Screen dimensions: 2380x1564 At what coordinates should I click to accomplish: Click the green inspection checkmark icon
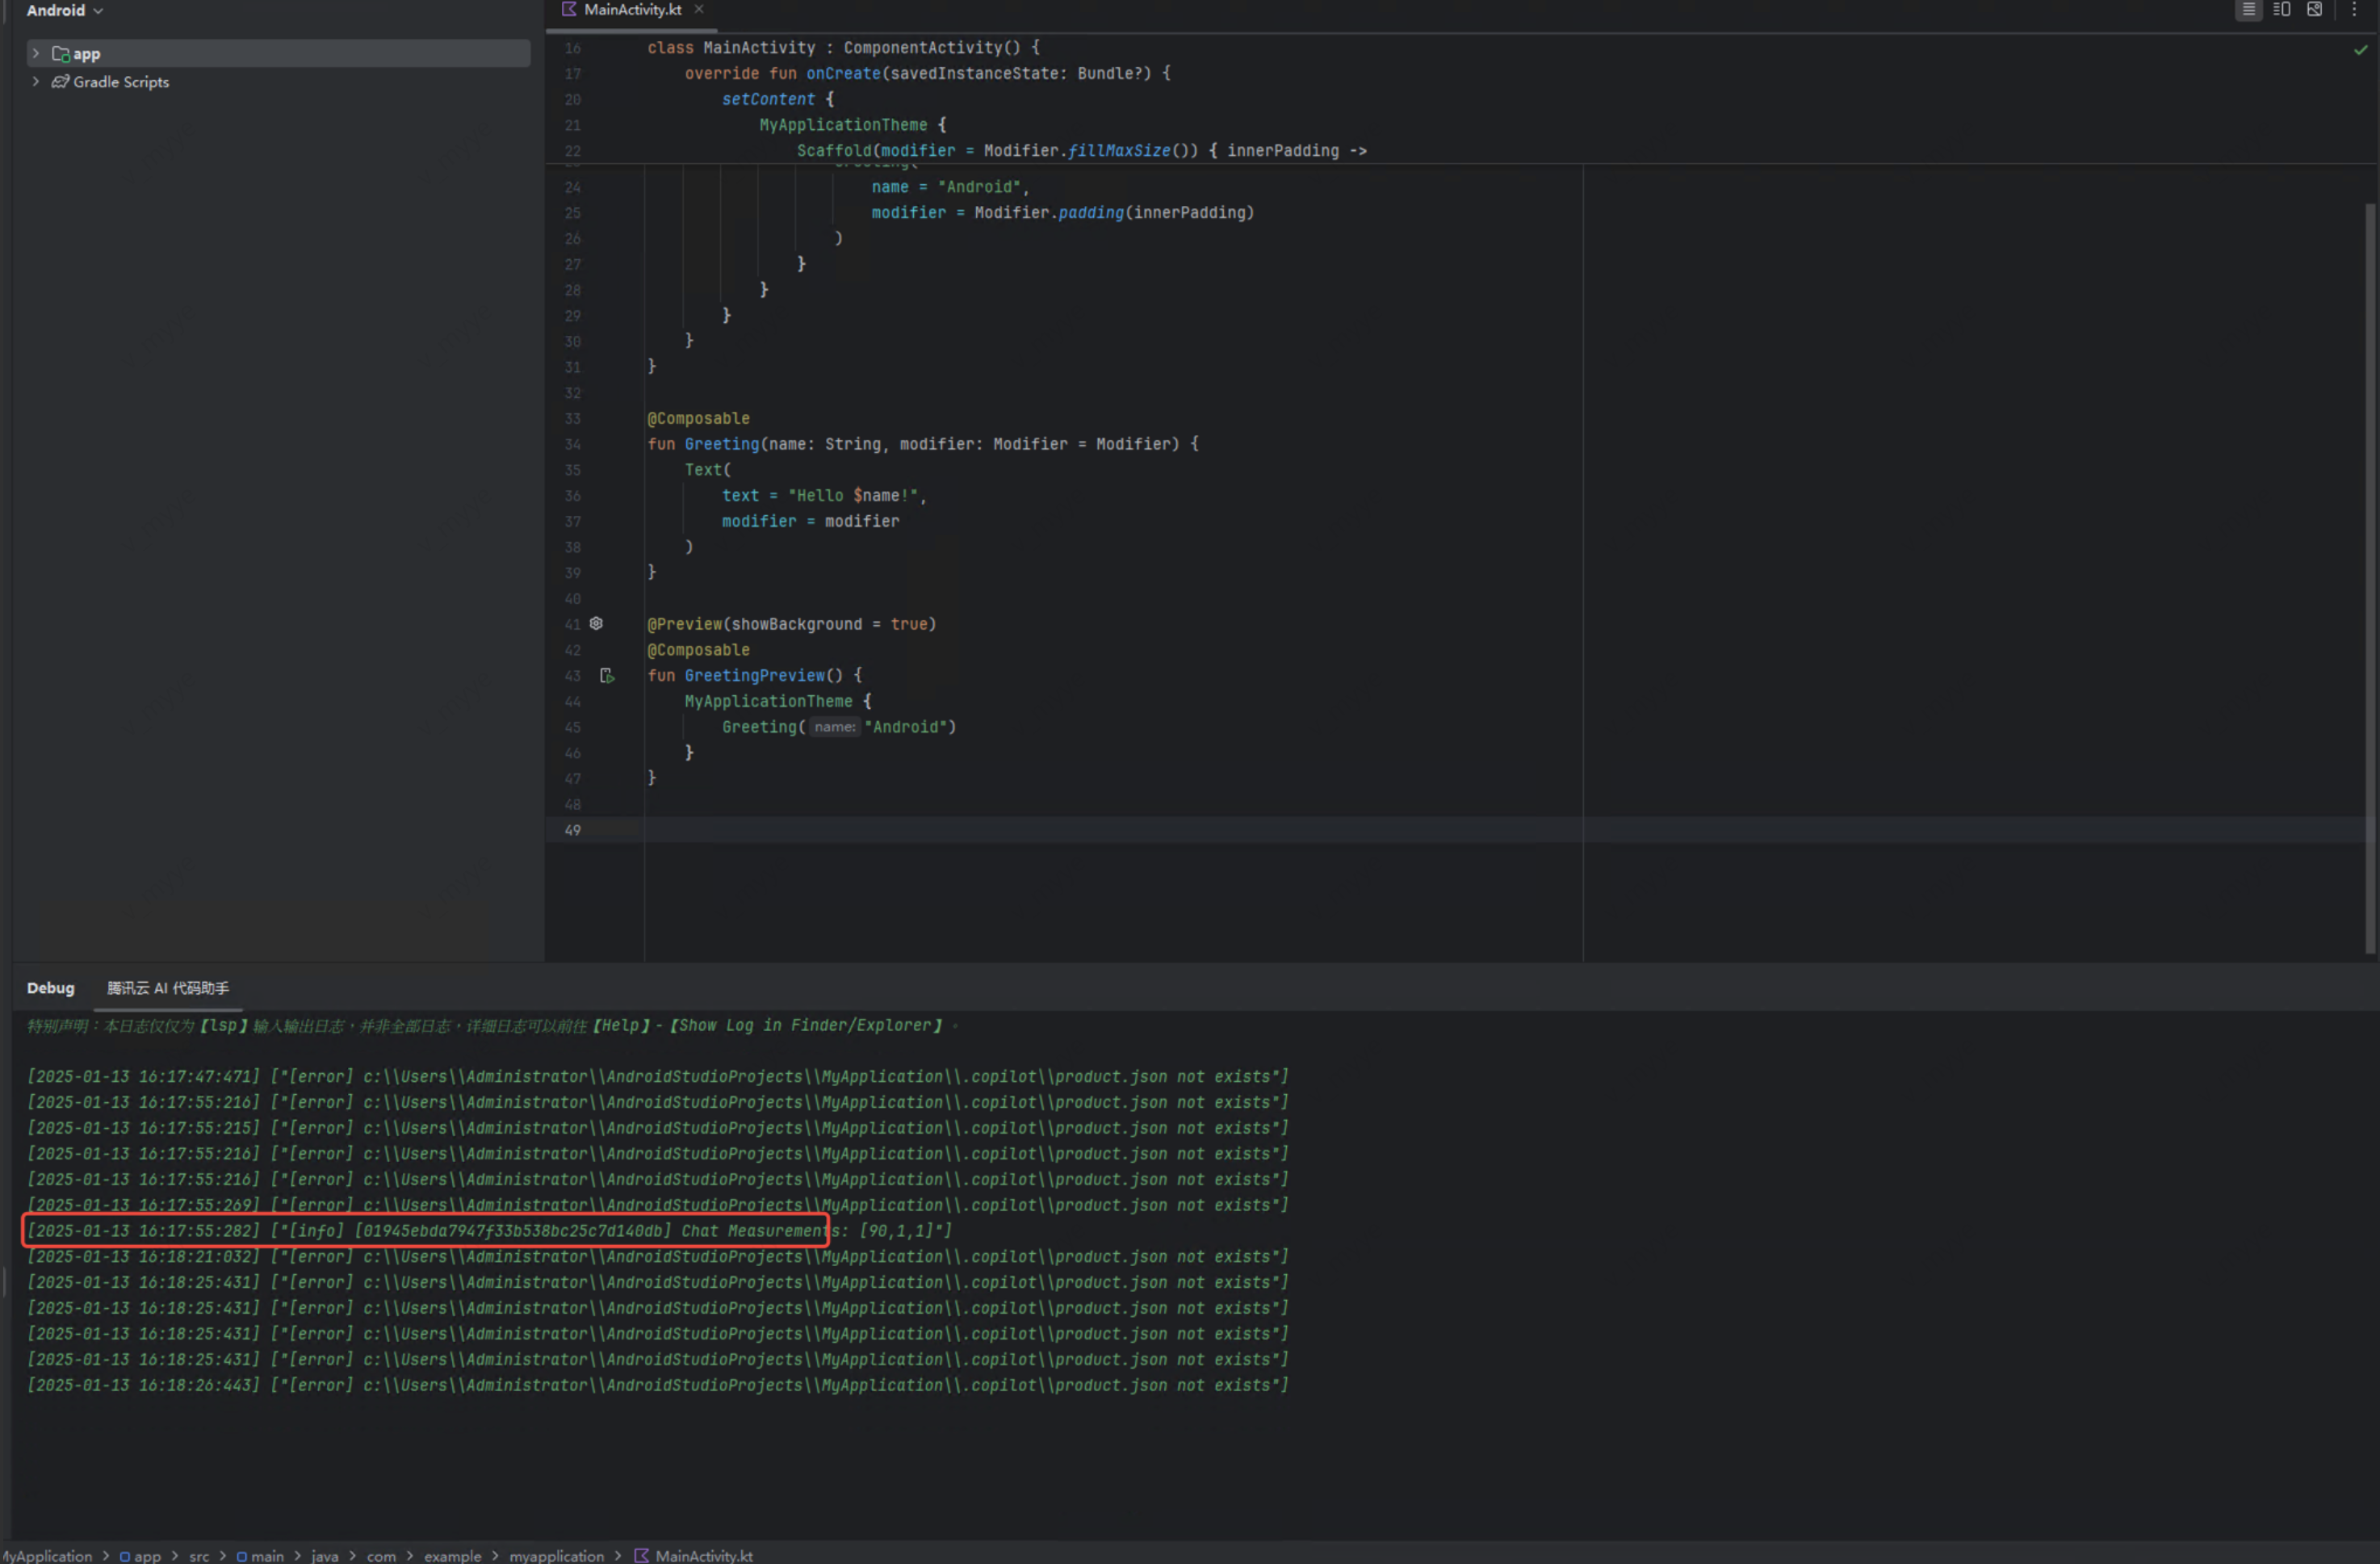click(2360, 49)
